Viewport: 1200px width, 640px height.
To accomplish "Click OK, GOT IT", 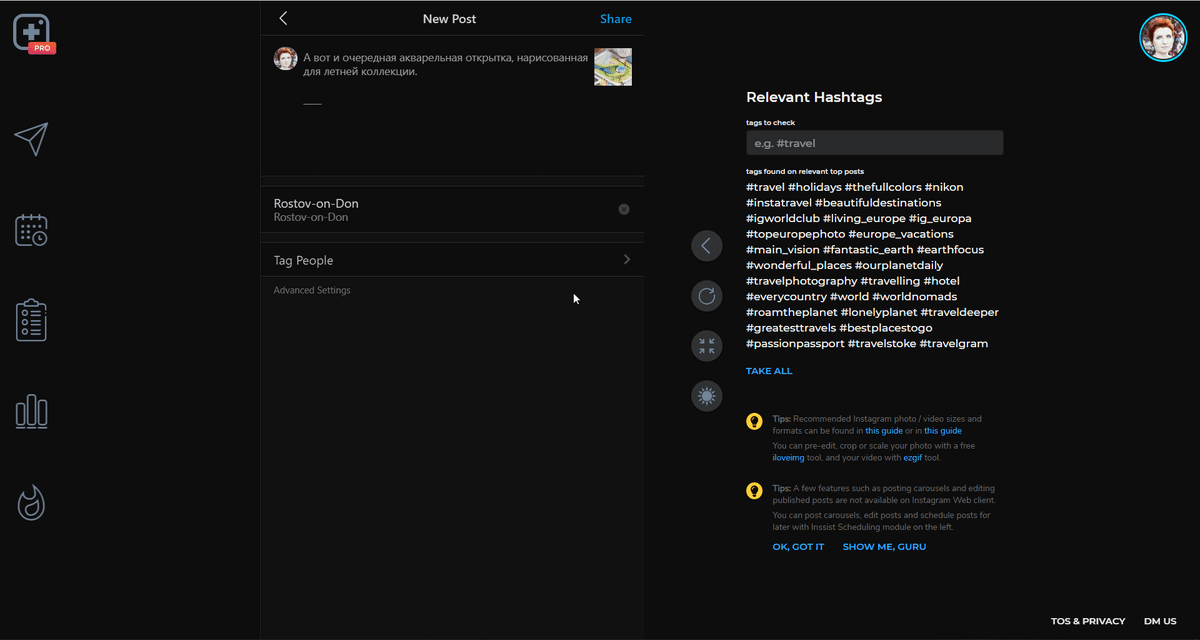I will 798,547.
